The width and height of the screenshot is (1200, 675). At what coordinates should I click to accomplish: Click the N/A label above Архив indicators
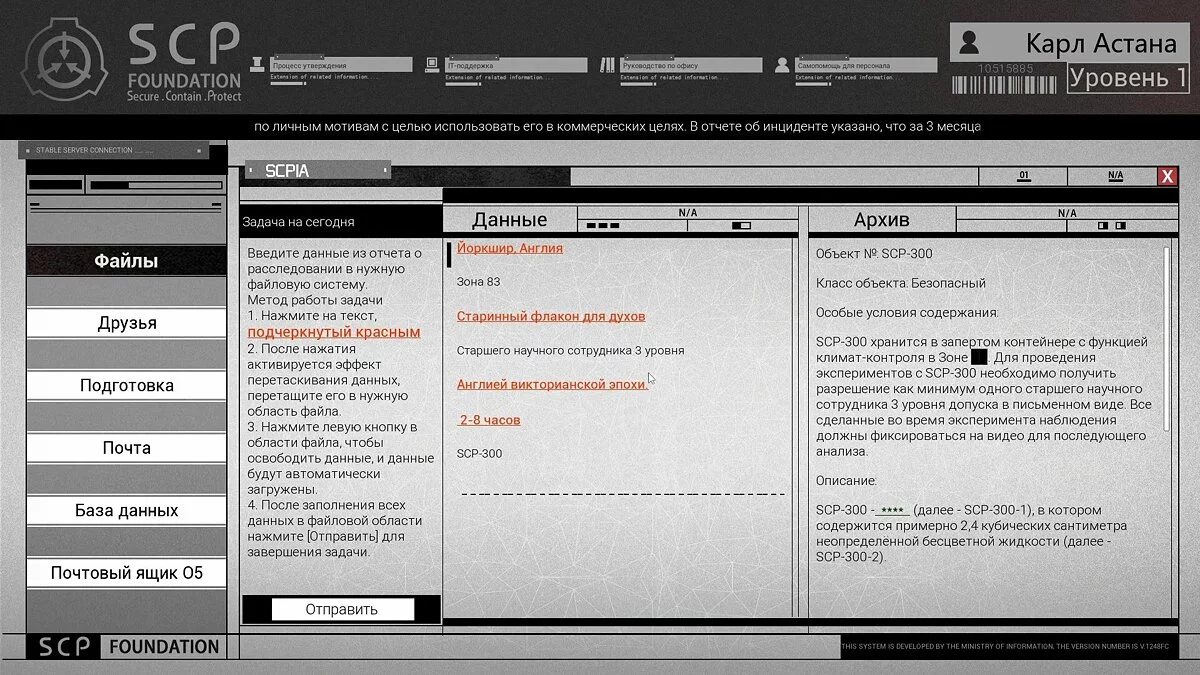click(x=1068, y=213)
